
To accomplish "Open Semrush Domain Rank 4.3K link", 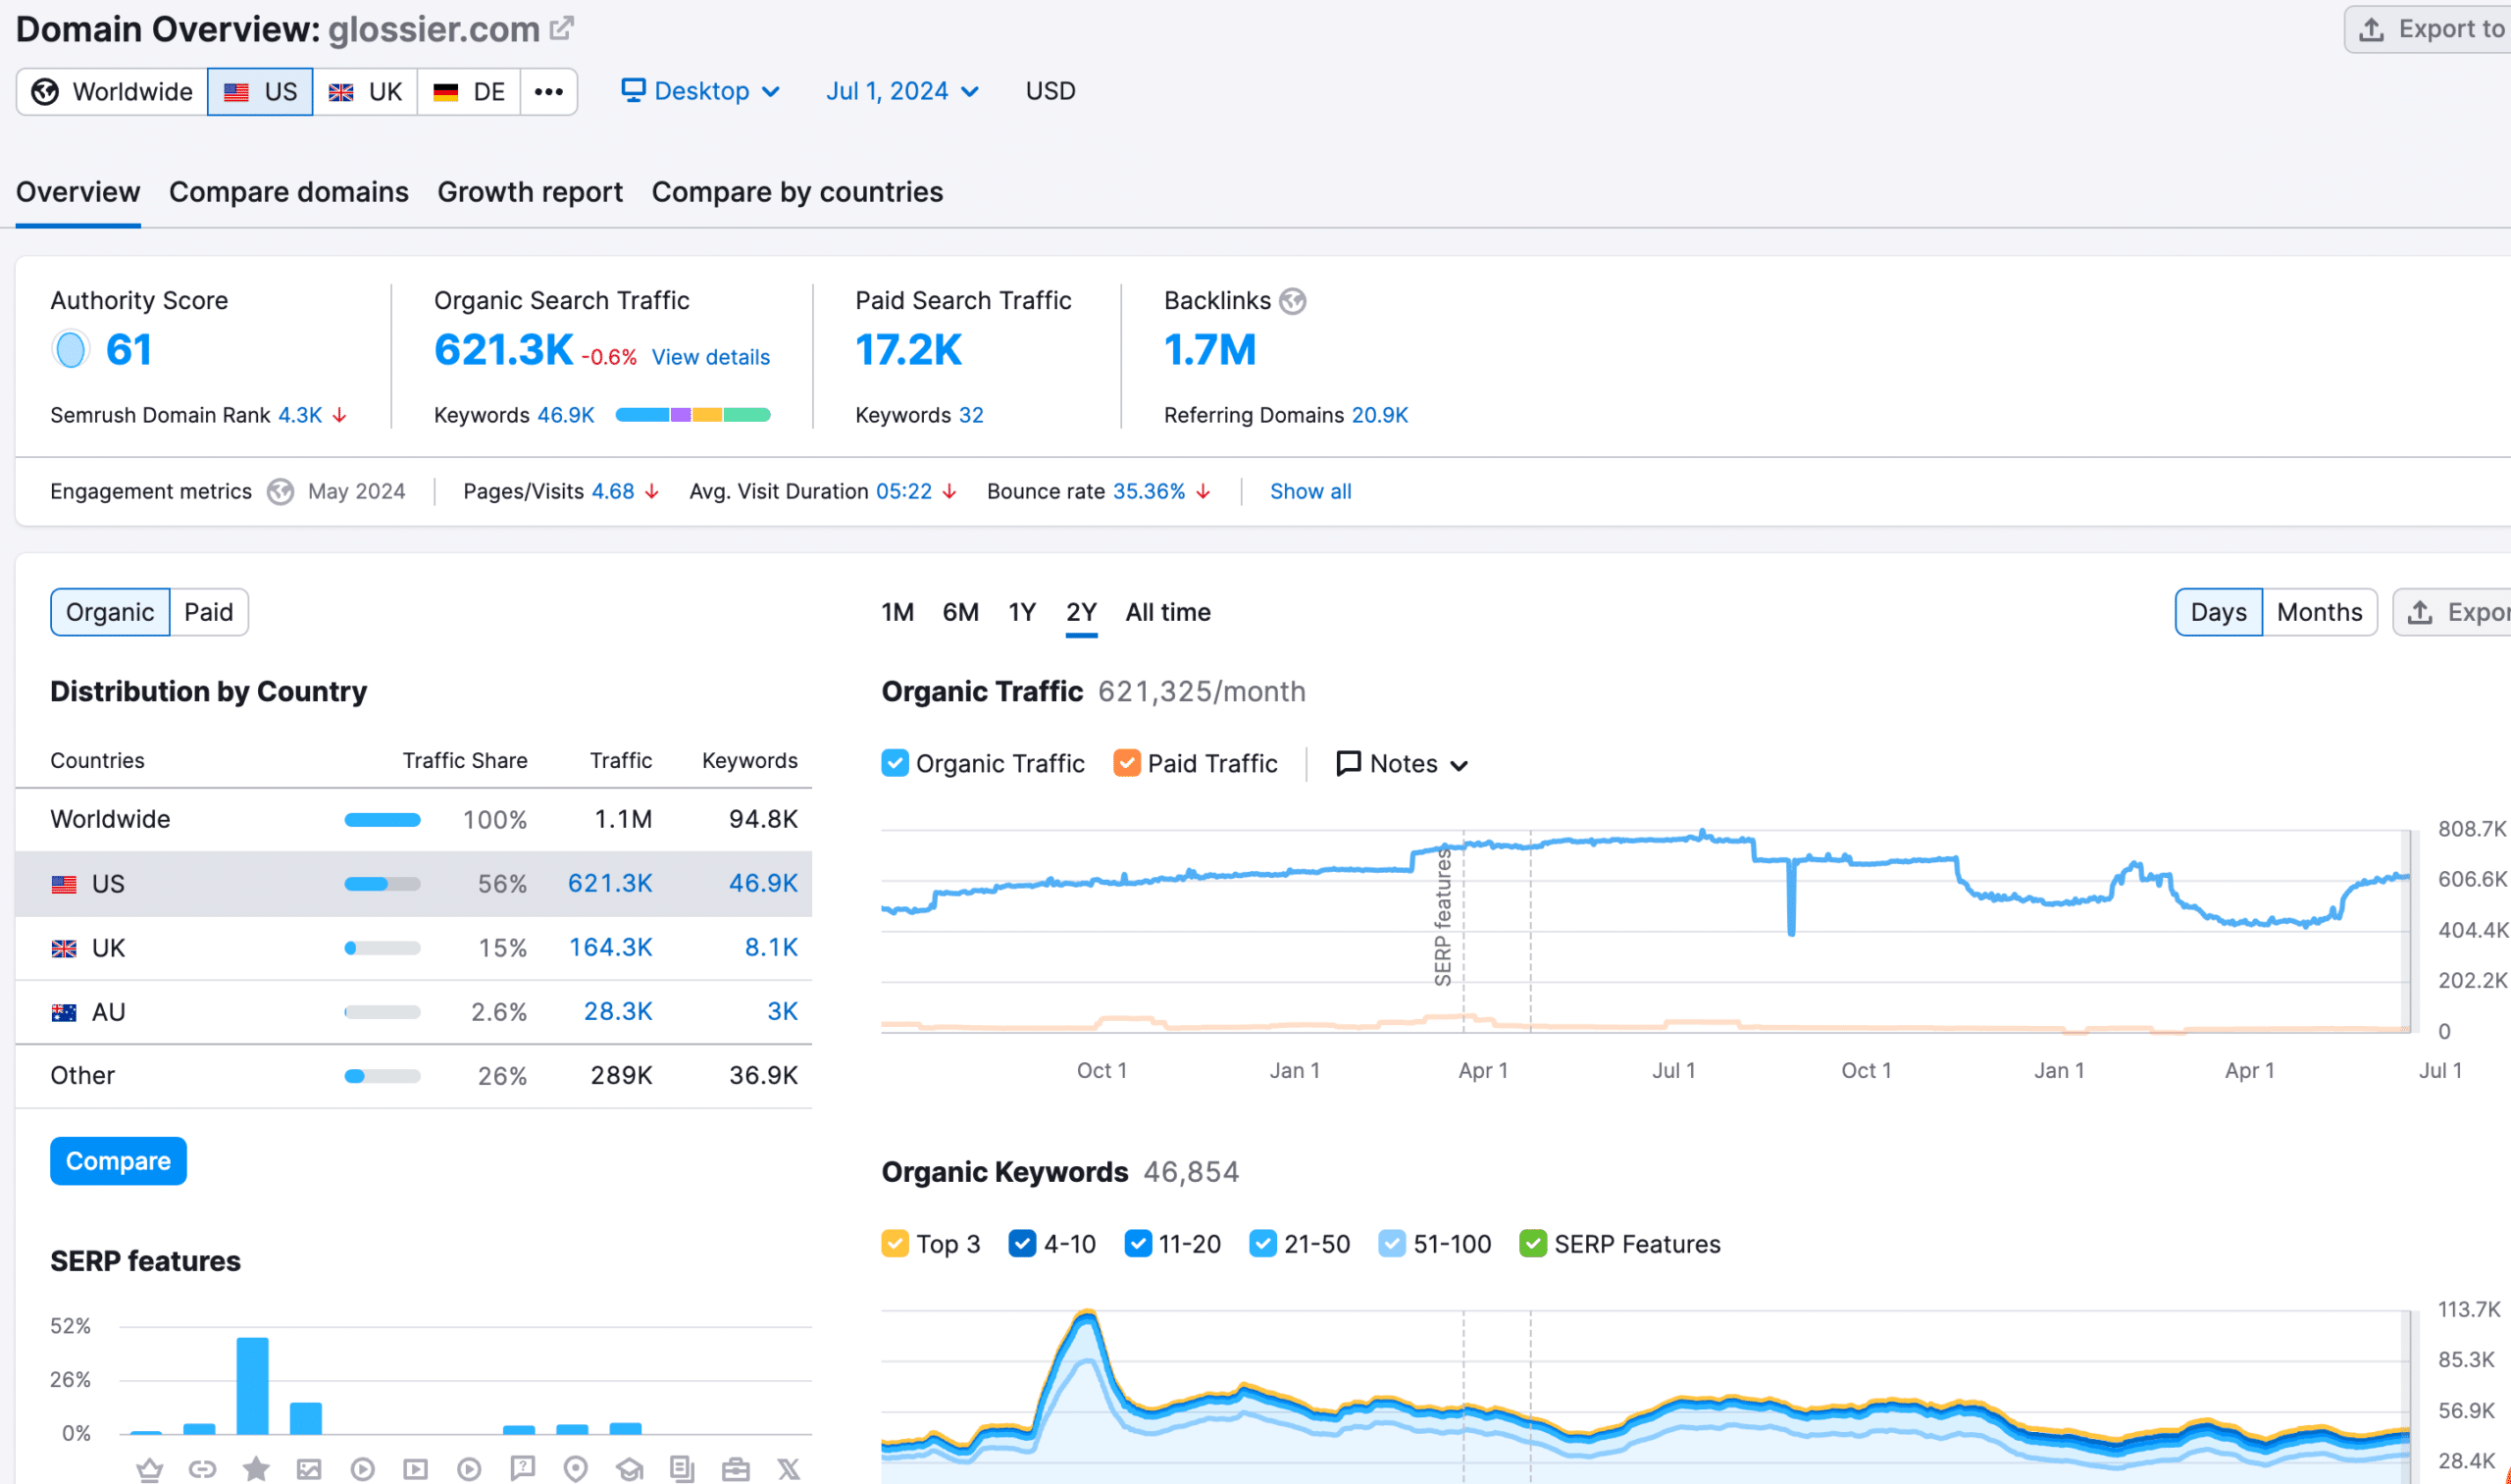I will tap(300, 415).
